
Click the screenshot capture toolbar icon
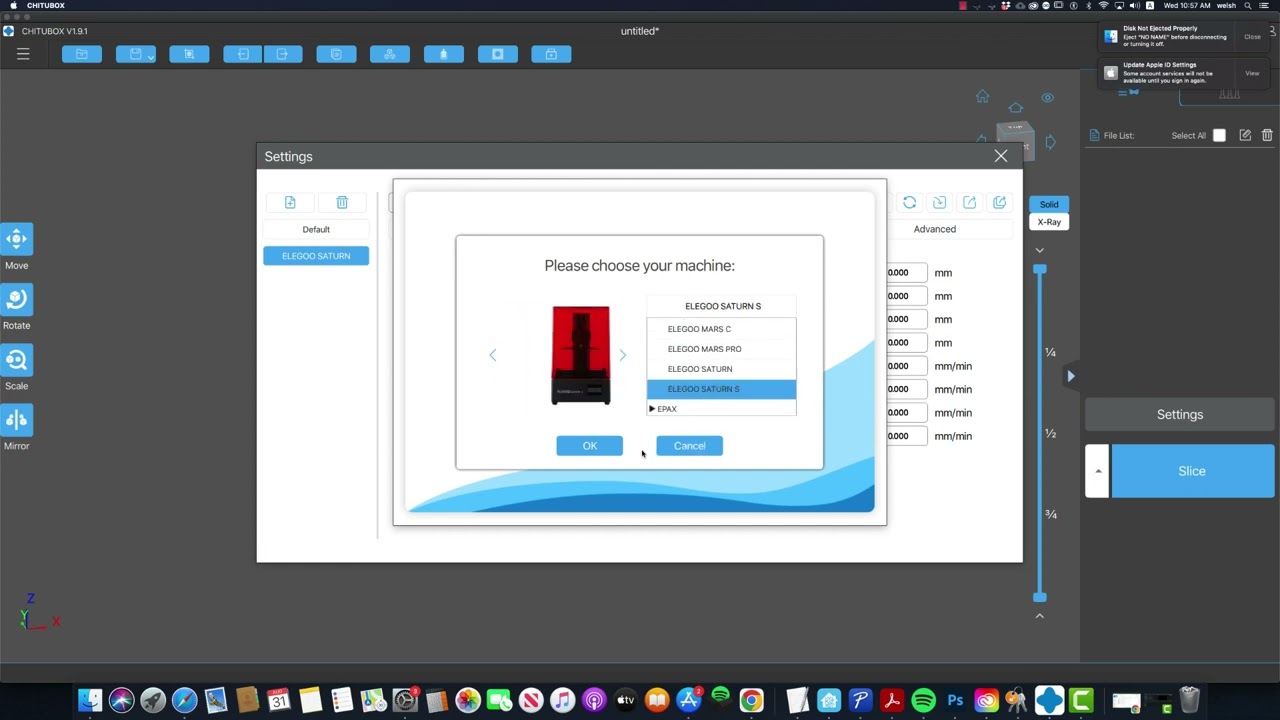189,54
